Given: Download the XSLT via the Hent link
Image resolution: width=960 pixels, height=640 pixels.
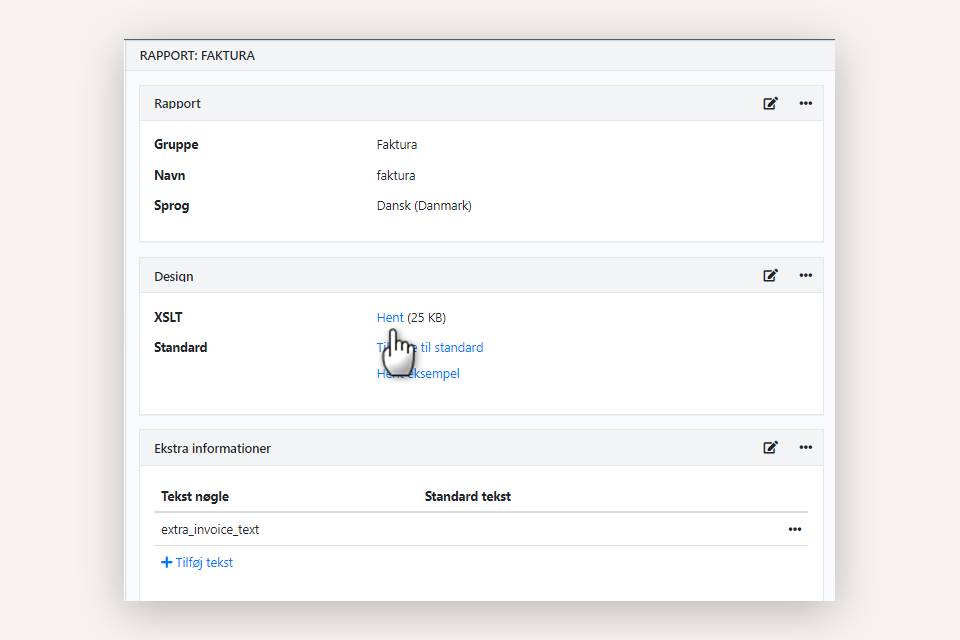Looking at the screenshot, I should click(389, 318).
